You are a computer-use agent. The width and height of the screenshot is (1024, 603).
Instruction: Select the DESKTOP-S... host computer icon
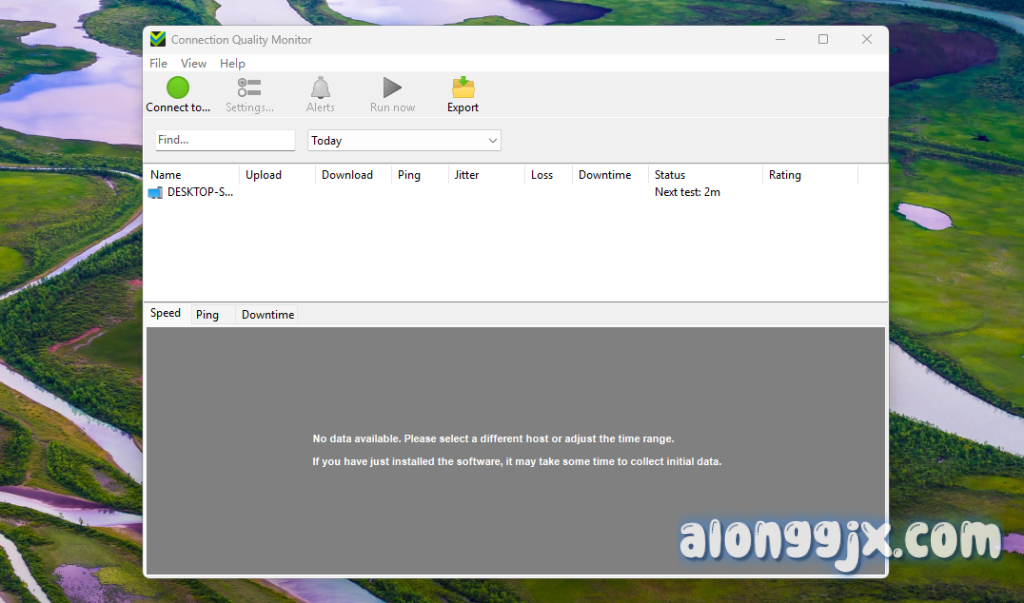point(155,192)
